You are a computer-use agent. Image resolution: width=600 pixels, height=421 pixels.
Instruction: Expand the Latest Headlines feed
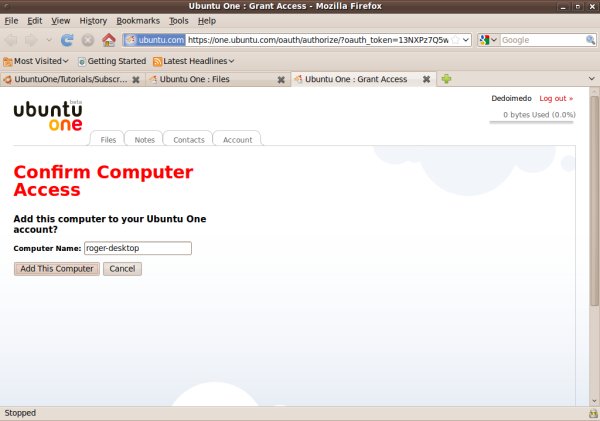pyautogui.click(x=193, y=61)
